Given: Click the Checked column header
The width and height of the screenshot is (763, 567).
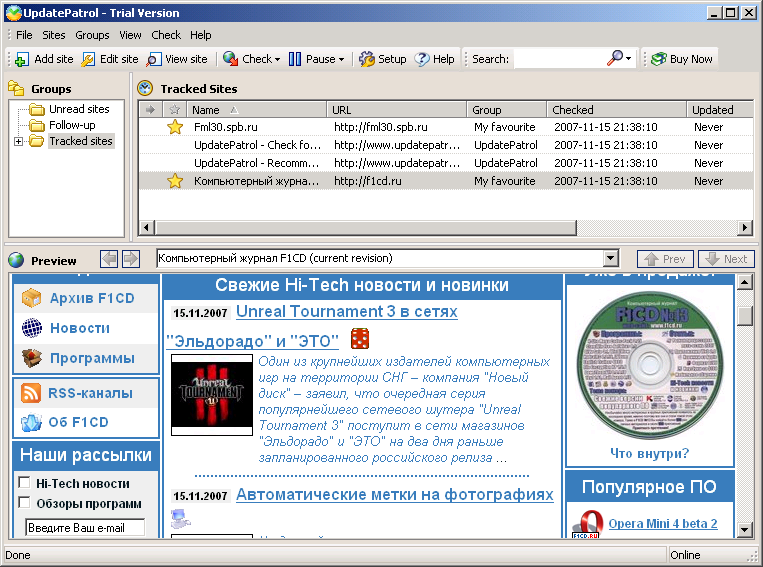Looking at the screenshot, I should (616, 110).
